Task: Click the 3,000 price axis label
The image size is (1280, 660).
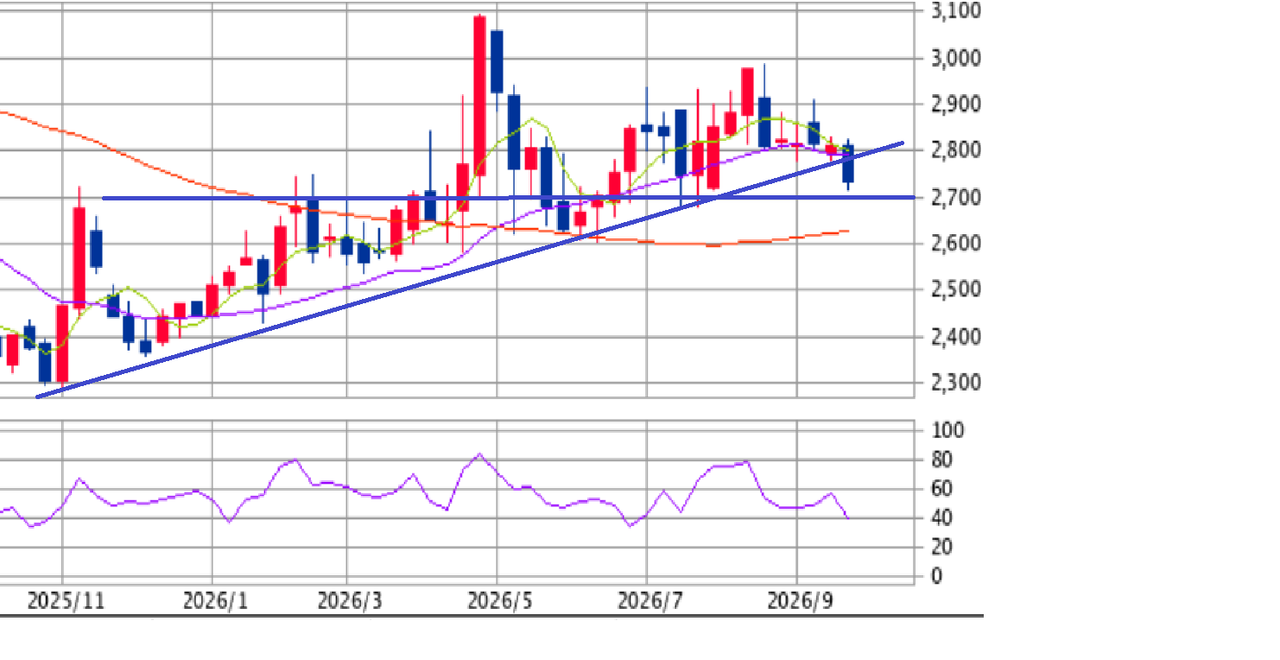Action: coord(955,58)
